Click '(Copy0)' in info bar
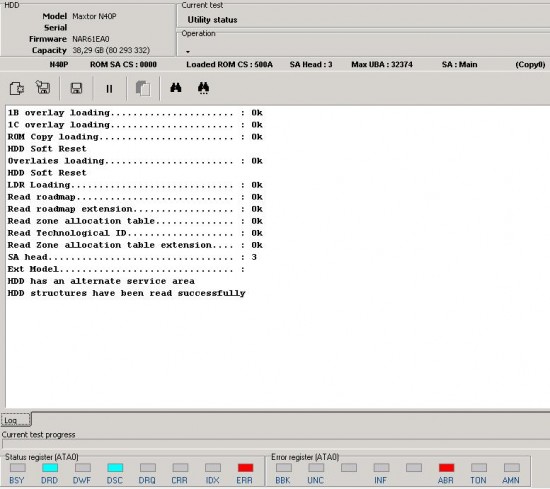The width and height of the screenshot is (550, 489). (x=530, y=65)
